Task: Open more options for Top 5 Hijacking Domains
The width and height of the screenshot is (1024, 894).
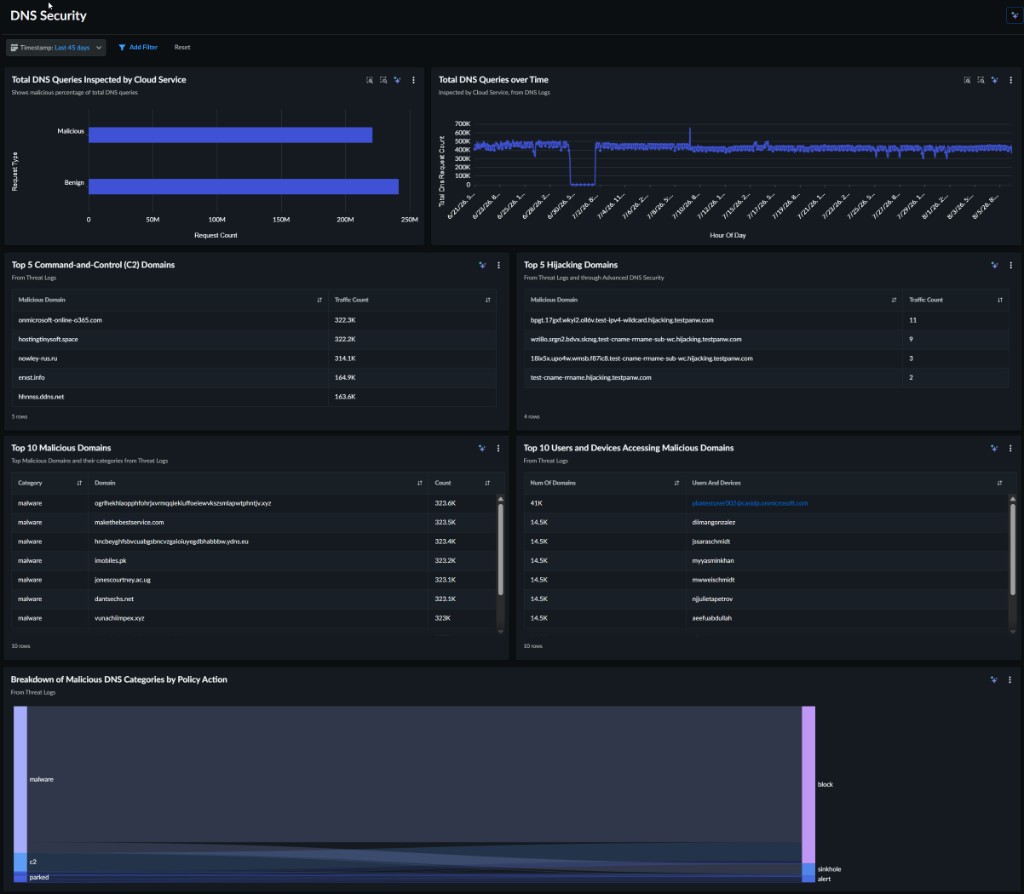Action: [x=1011, y=265]
